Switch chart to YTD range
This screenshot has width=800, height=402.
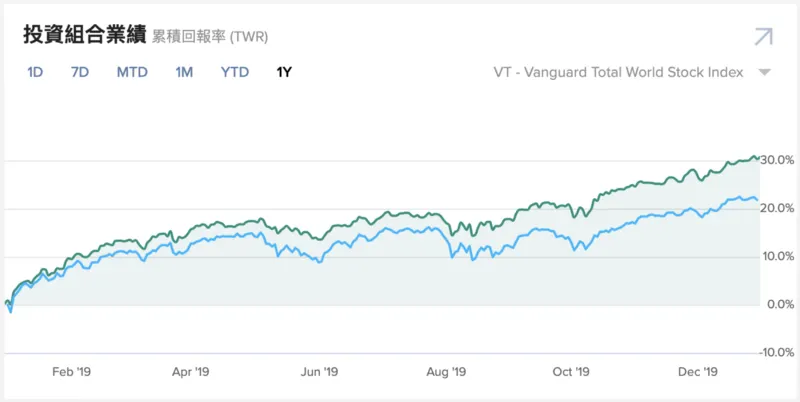(x=235, y=72)
